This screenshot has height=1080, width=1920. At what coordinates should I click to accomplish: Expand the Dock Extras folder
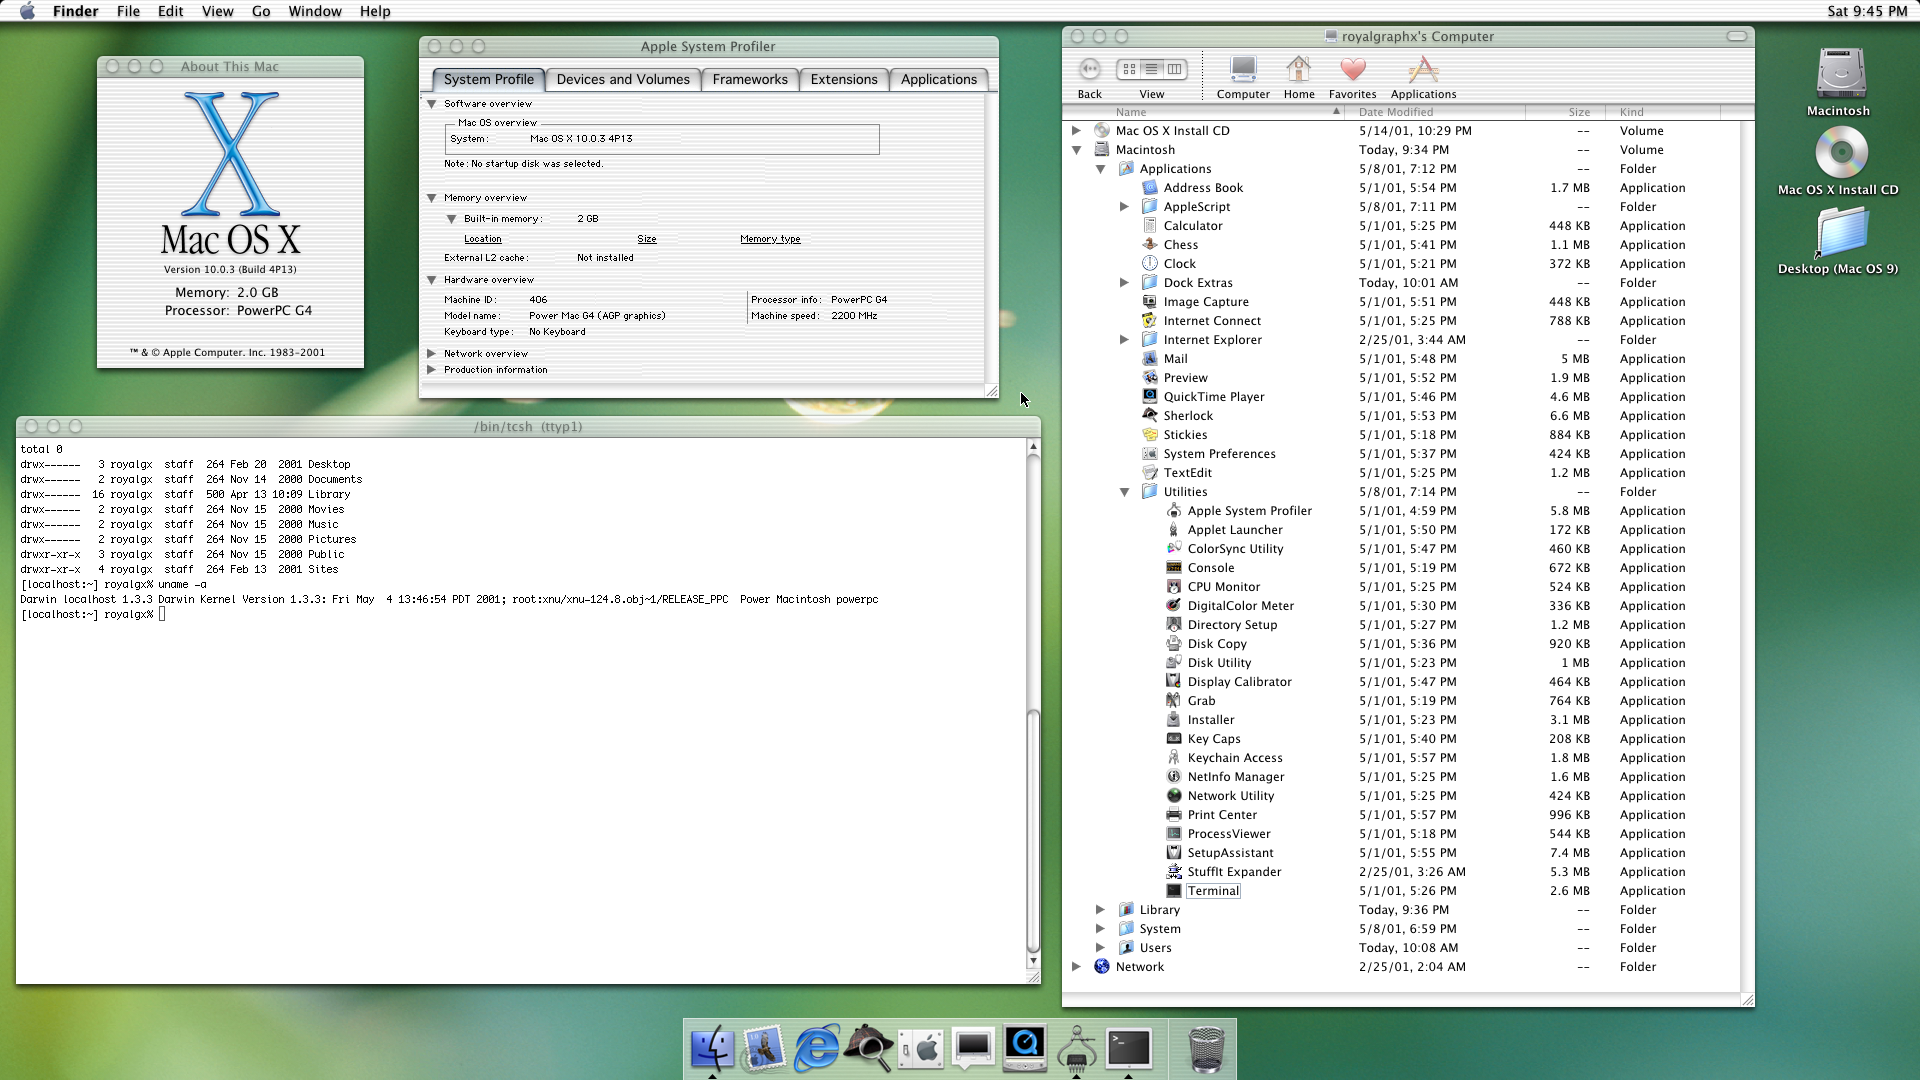tap(1124, 283)
